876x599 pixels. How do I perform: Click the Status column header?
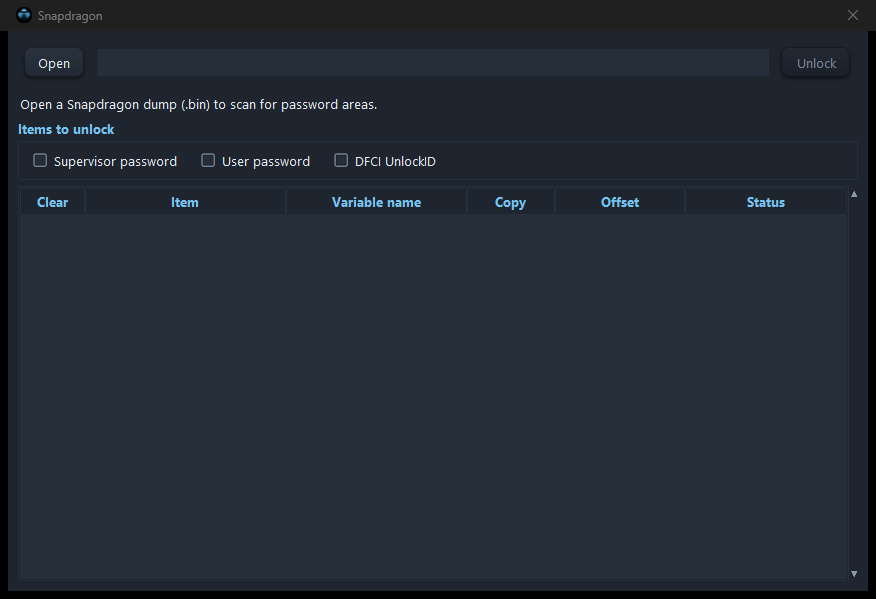[766, 202]
